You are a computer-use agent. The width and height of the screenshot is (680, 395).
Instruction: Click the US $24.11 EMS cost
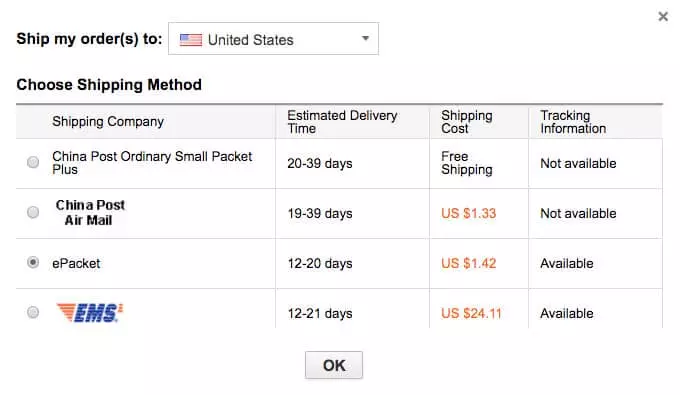[471, 313]
